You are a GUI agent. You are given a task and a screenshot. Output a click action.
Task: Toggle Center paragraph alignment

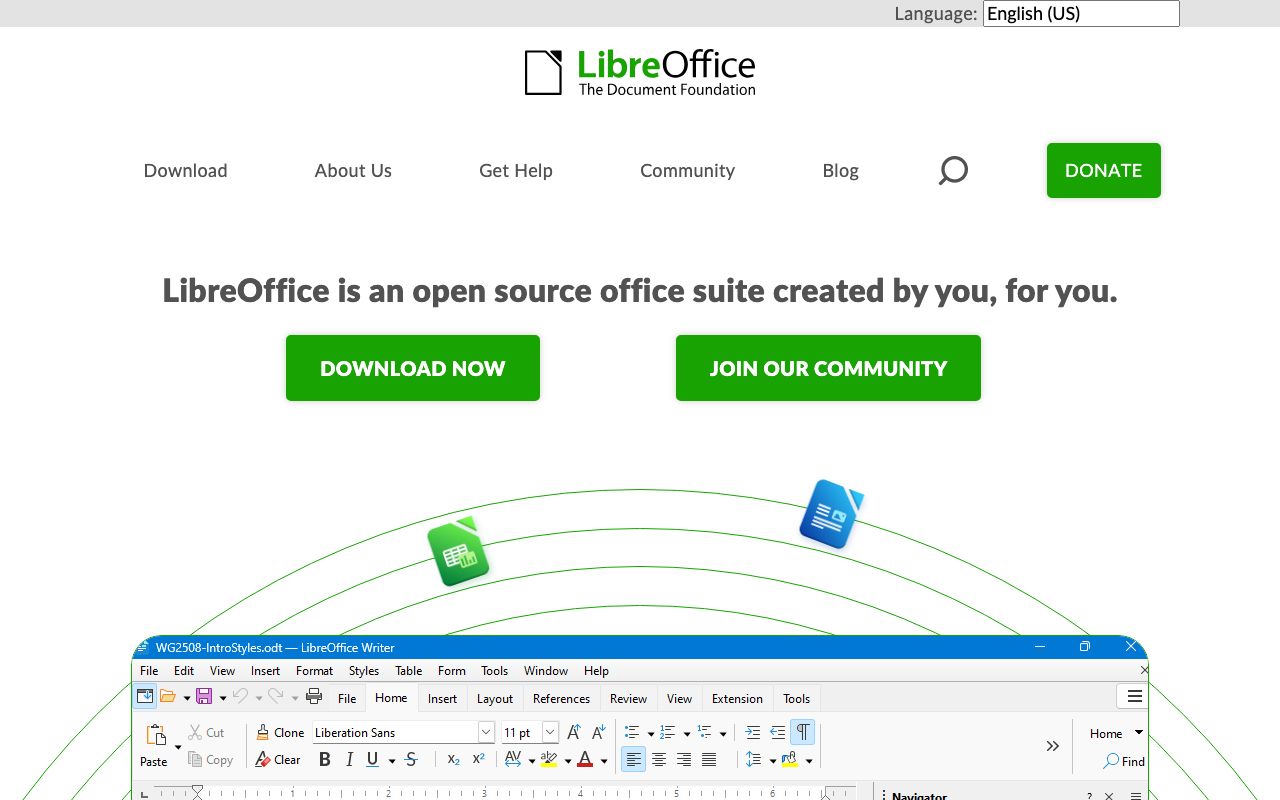(659, 760)
